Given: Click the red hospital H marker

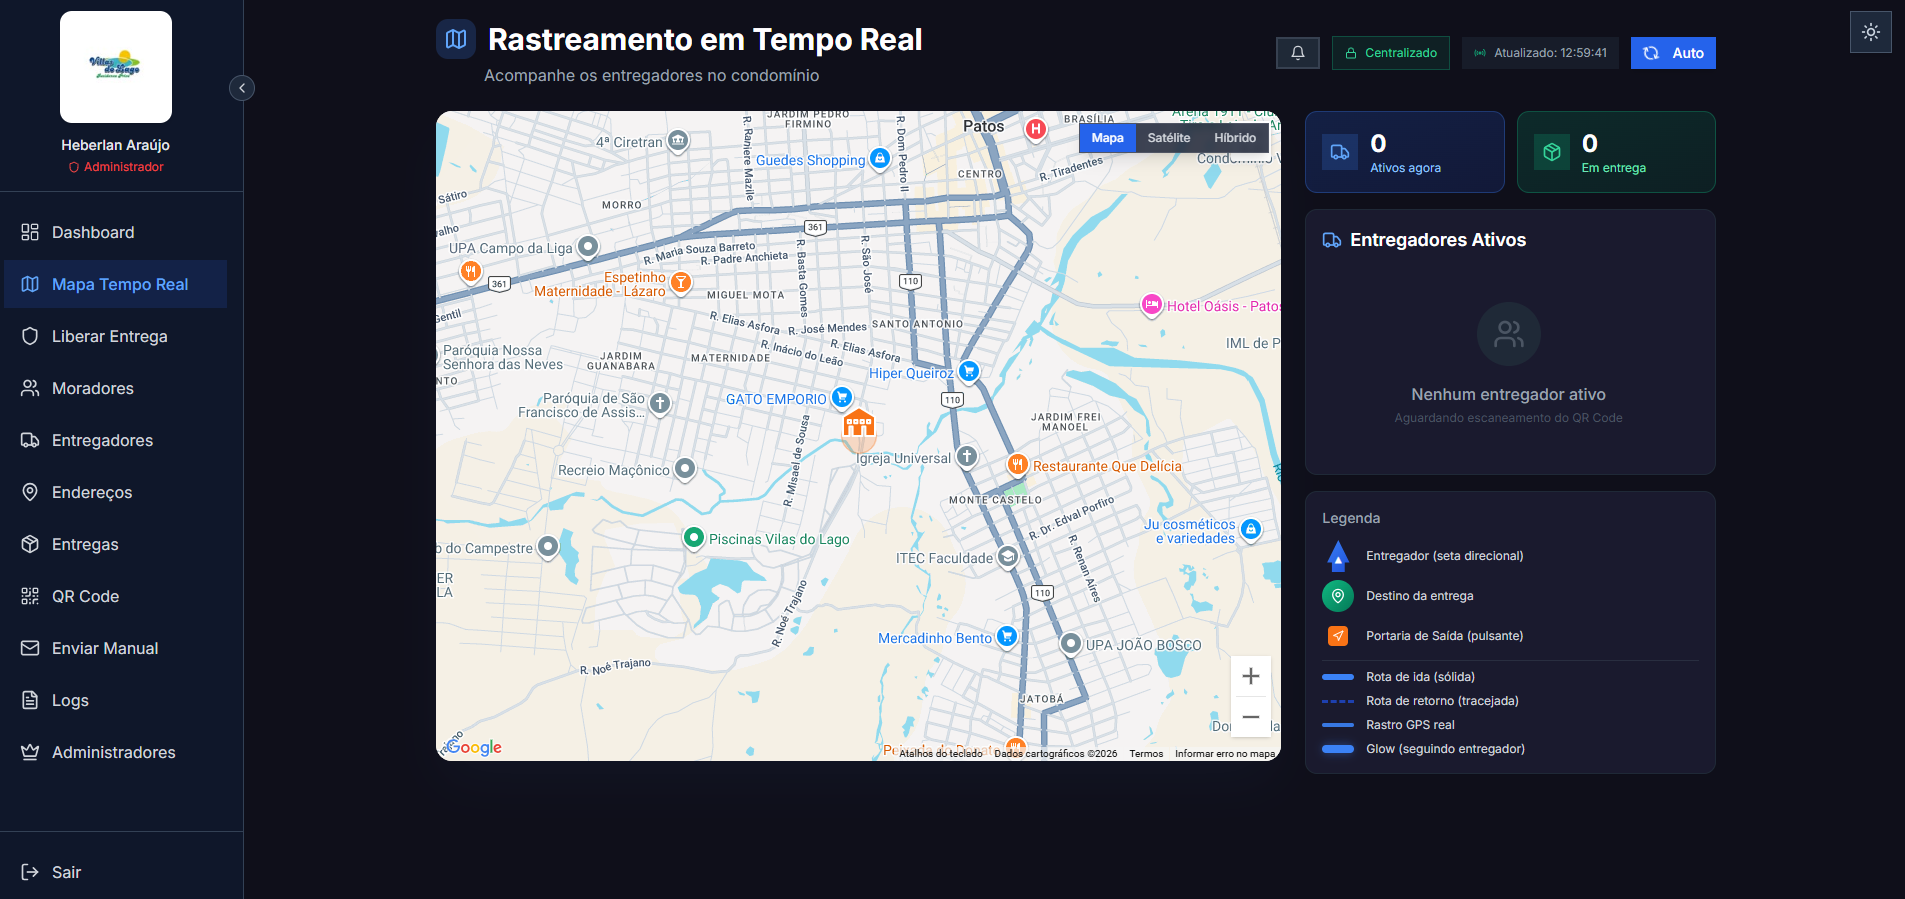Looking at the screenshot, I should tap(1036, 128).
